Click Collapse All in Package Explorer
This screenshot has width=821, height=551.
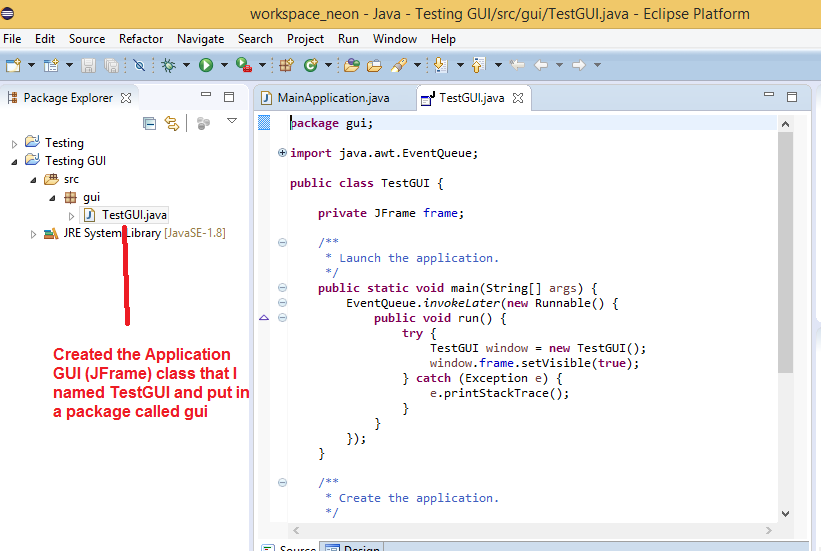point(150,123)
